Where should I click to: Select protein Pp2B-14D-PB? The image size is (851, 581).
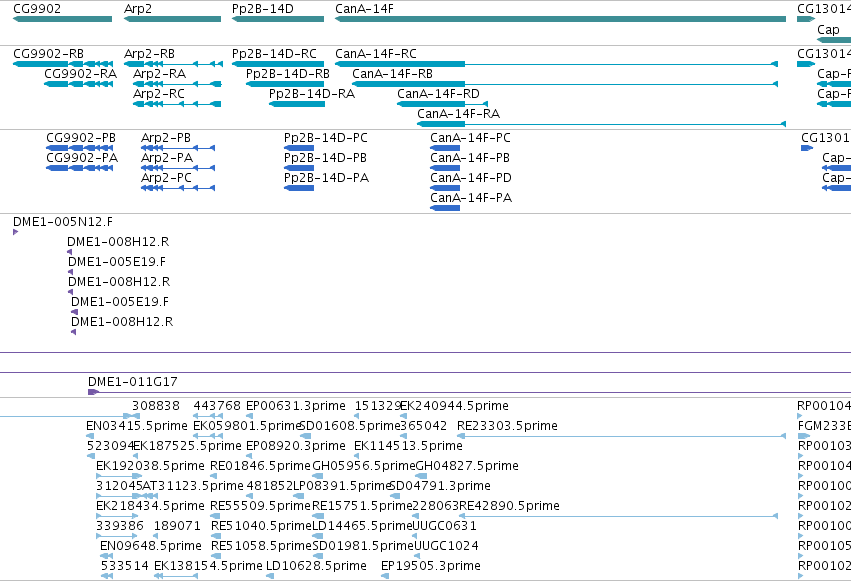(299, 168)
